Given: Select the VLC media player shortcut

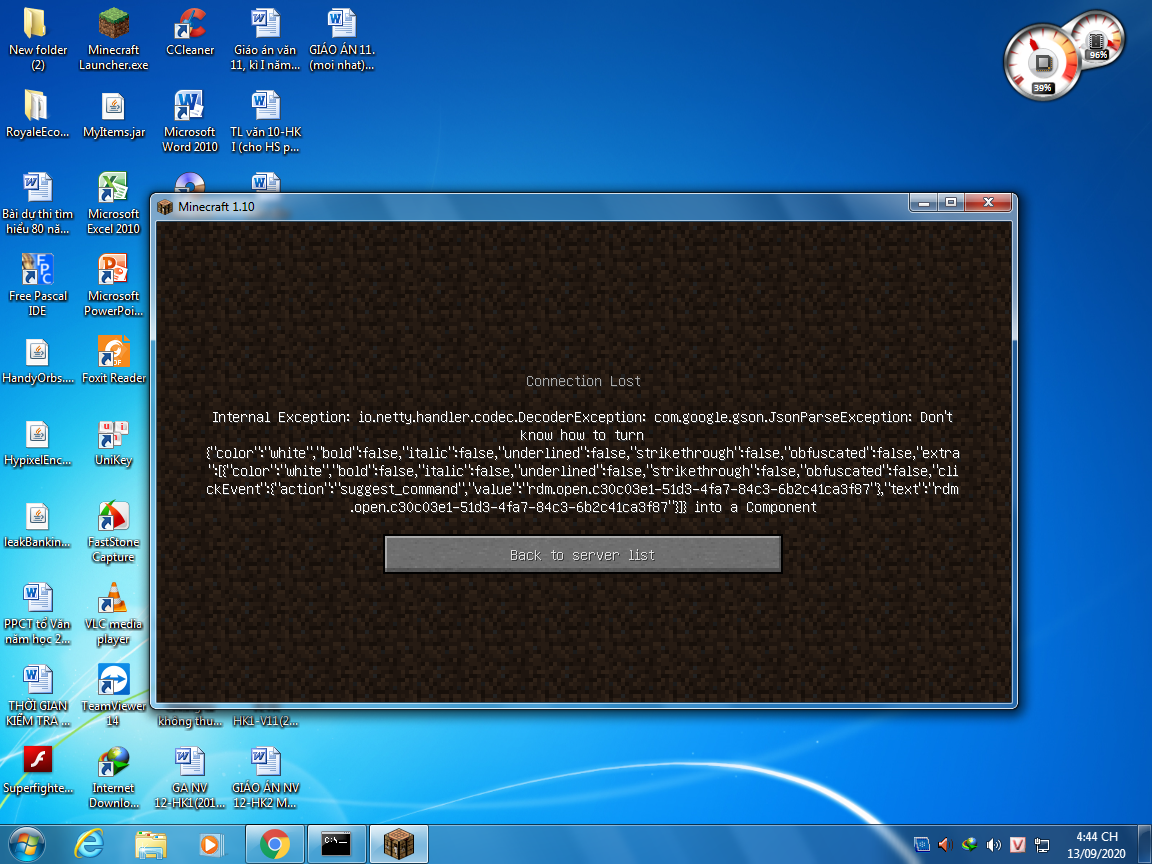Looking at the screenshot, I should coord(114,614).
